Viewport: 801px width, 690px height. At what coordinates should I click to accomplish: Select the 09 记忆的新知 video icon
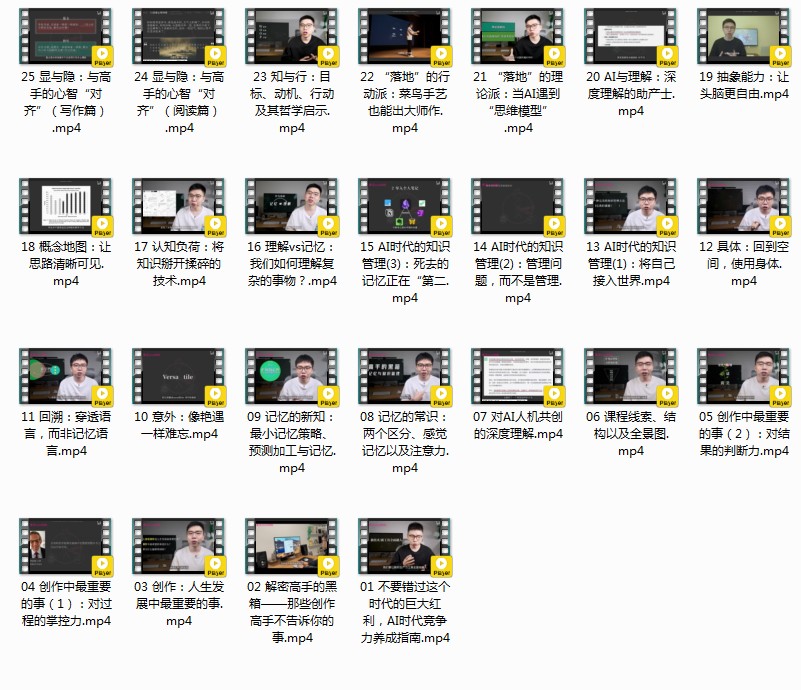pos(292,377)
